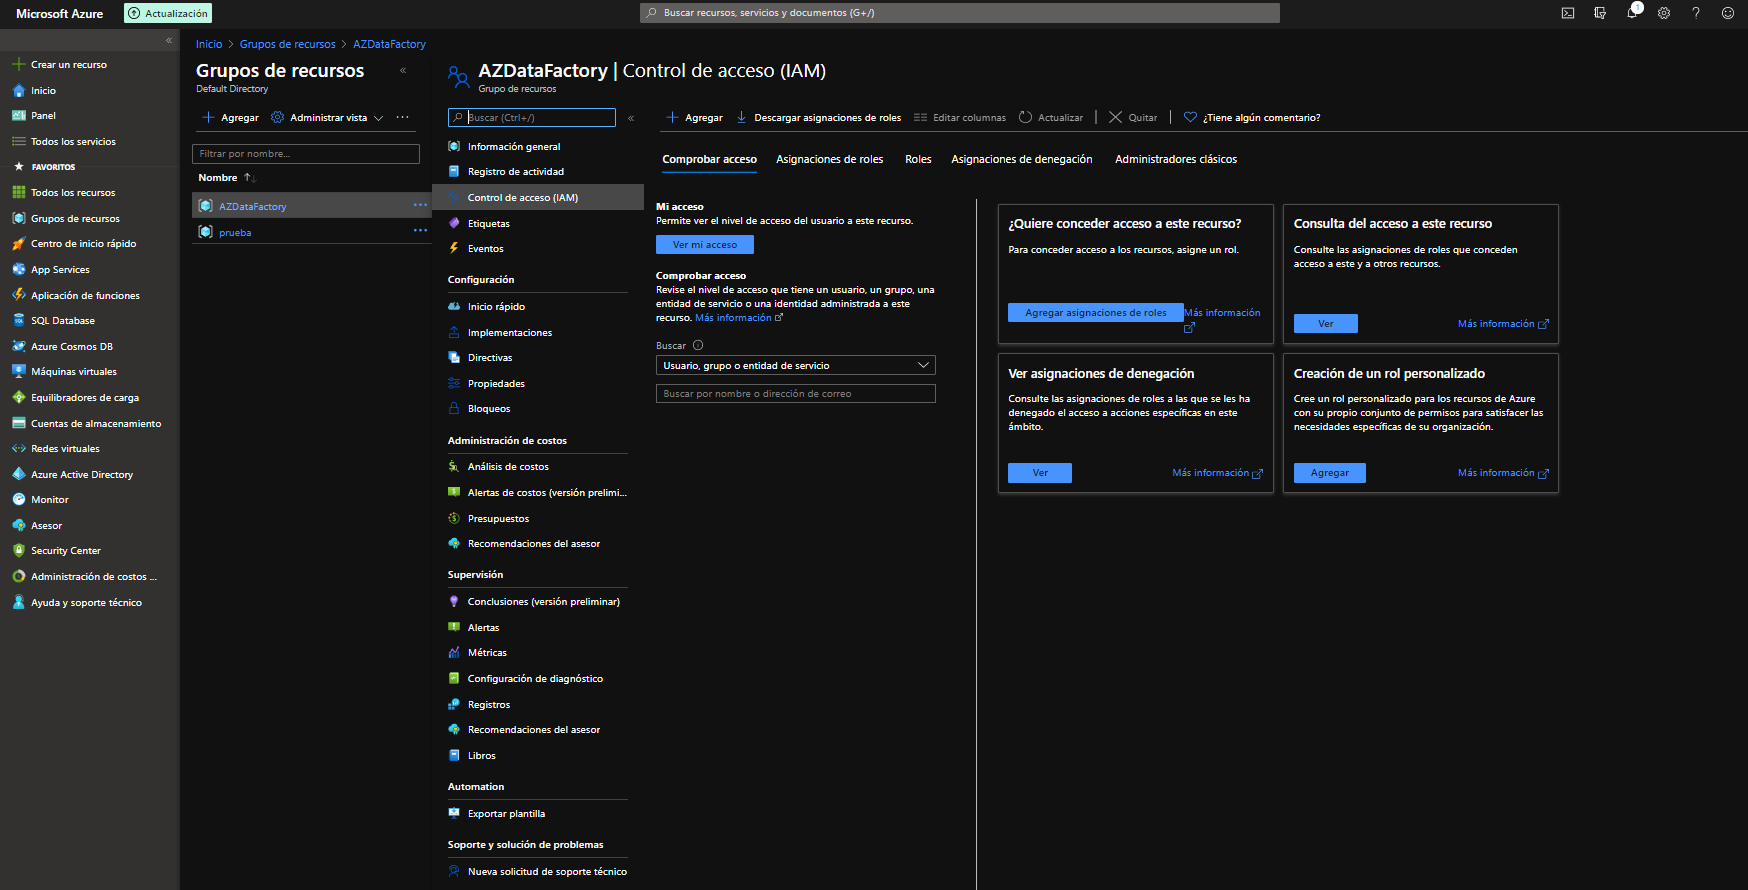Click the Actualizar refresh toolbar icon
The height and width of the screenshot is (890, 1748).
(x=1026, y=117)
